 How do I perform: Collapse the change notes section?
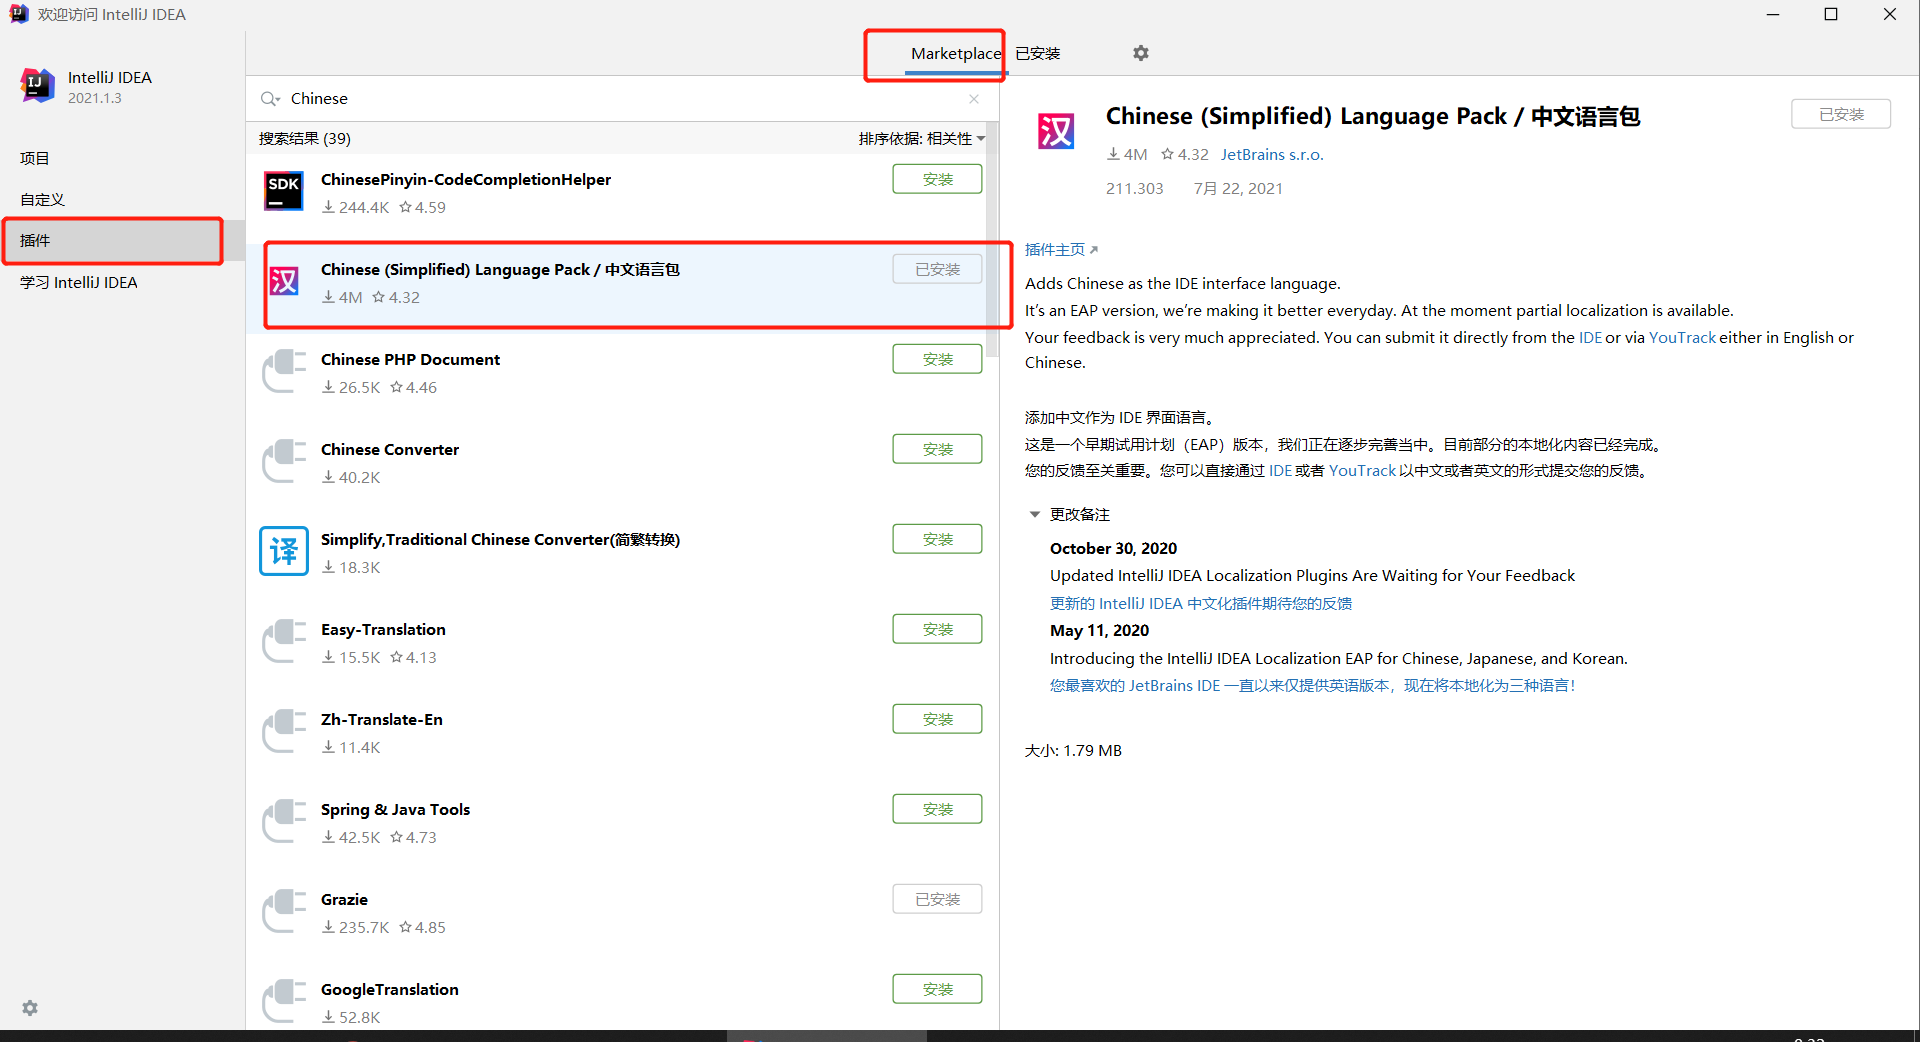(1035, 514)
